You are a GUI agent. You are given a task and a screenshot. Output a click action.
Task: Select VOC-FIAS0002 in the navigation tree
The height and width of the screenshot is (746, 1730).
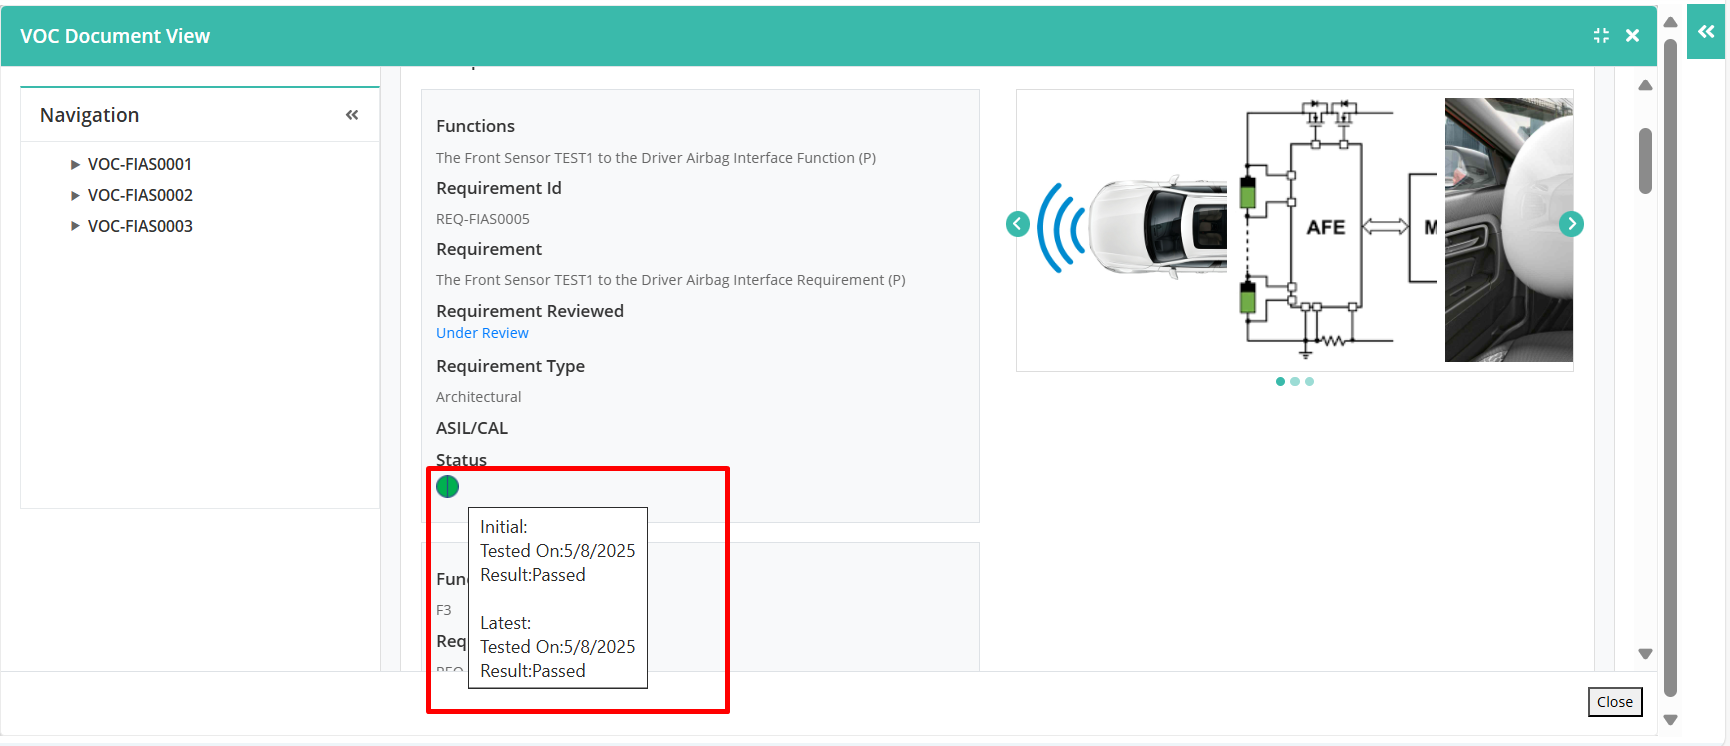(x=140, y=195)
